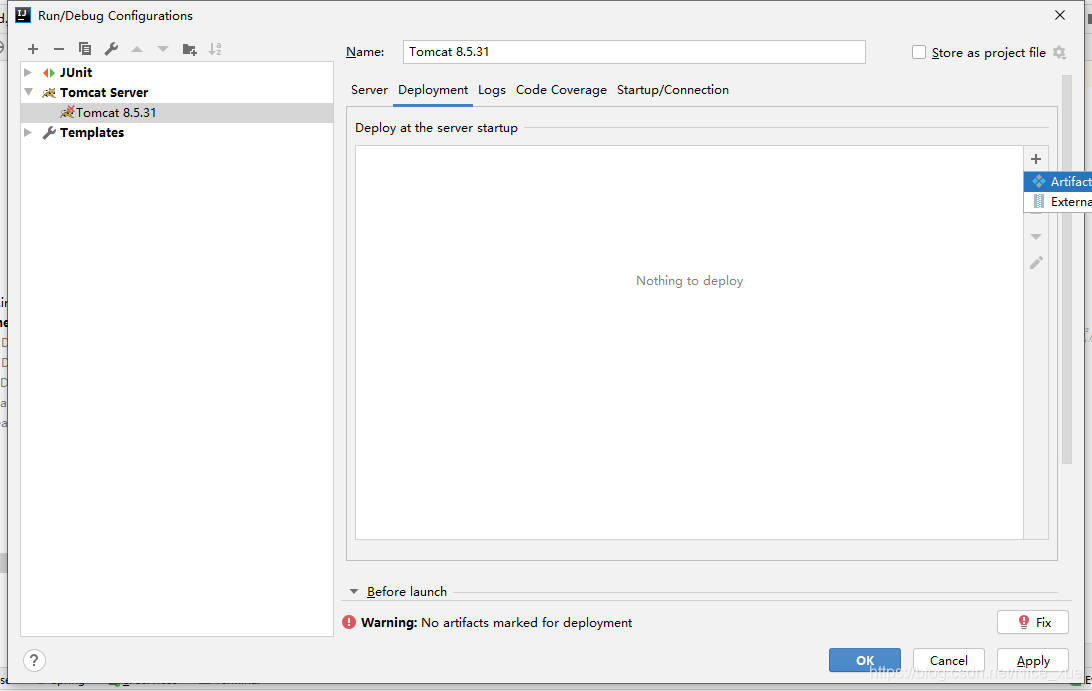Collapse the Before launch section
The image size is (1092, 691).
pyautogui.click(x=354, y=591)
